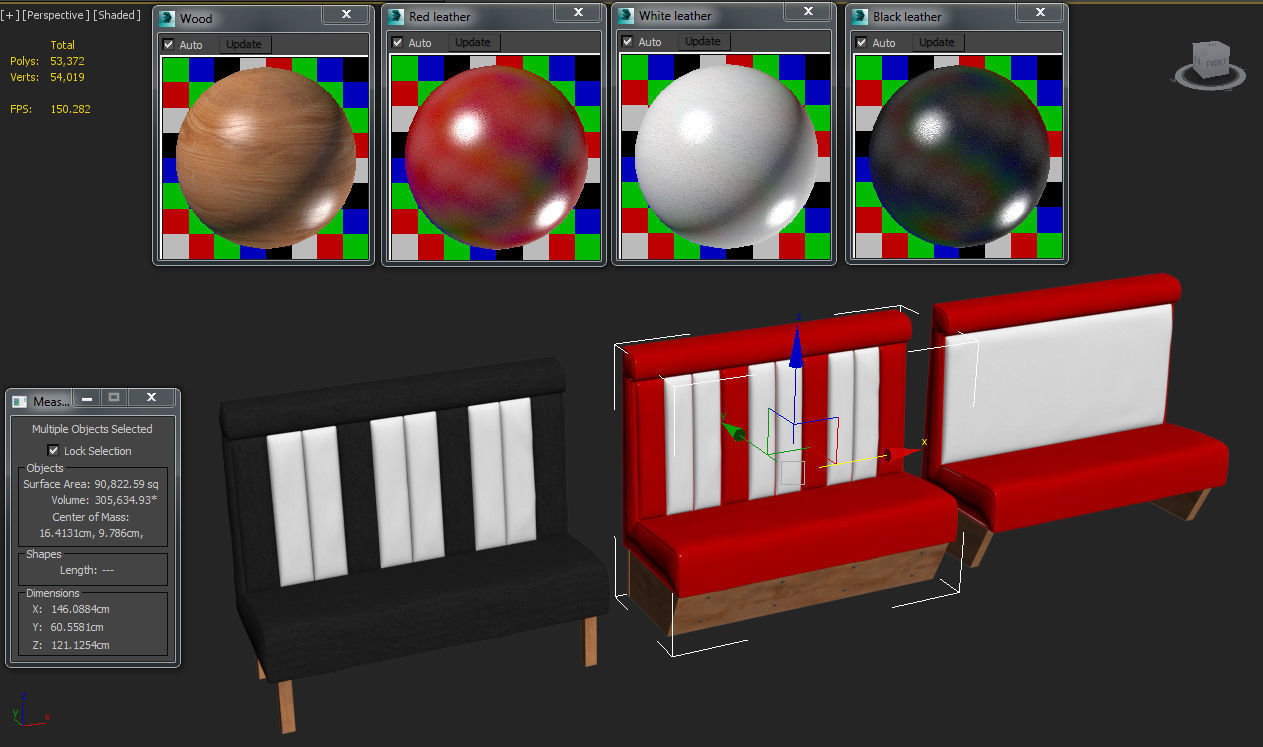Click the Polys count 53,372
The width and height of the screenshot is (1263, 747).
(x=67, y=61)
